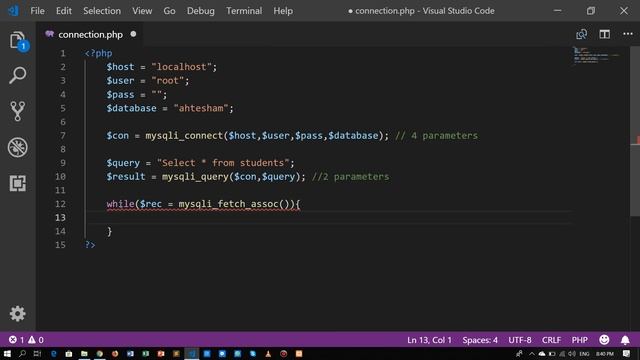Click the closing ?> tag on line 15
The height and width of the screenshot is (360, 640).
[90, 245]
